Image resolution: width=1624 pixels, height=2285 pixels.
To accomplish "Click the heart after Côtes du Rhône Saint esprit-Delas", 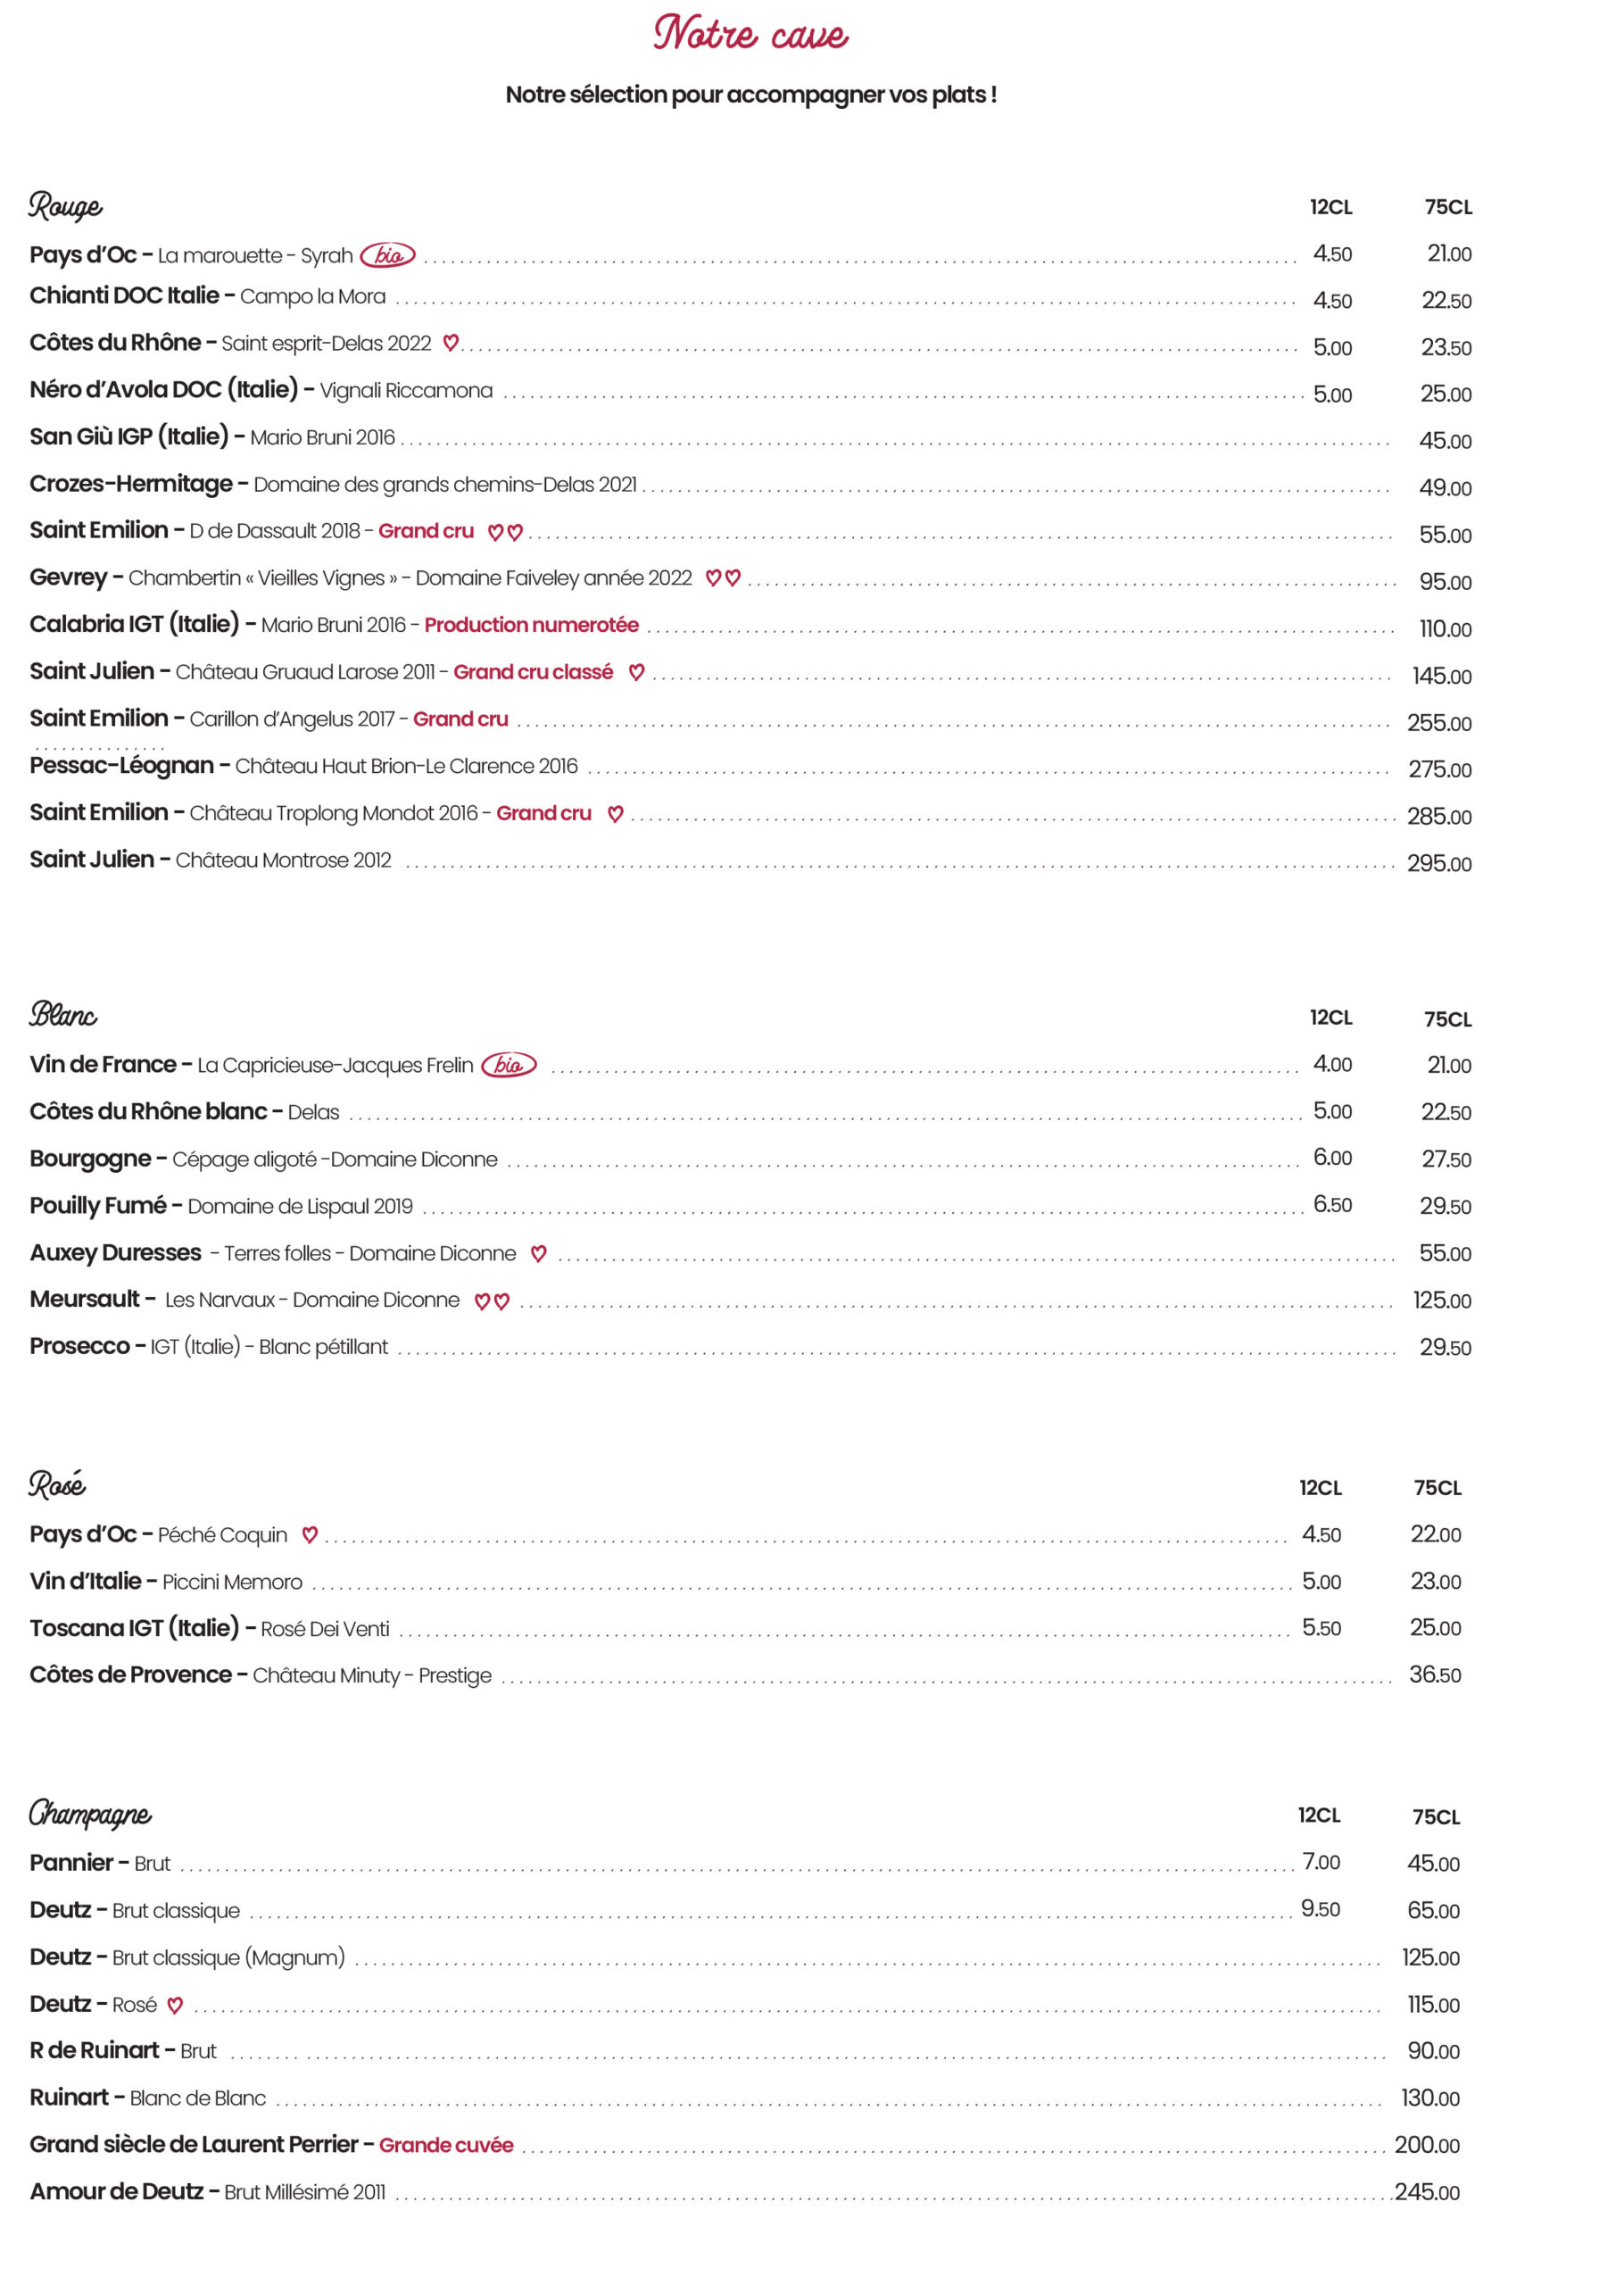I will tap(451, 343).
